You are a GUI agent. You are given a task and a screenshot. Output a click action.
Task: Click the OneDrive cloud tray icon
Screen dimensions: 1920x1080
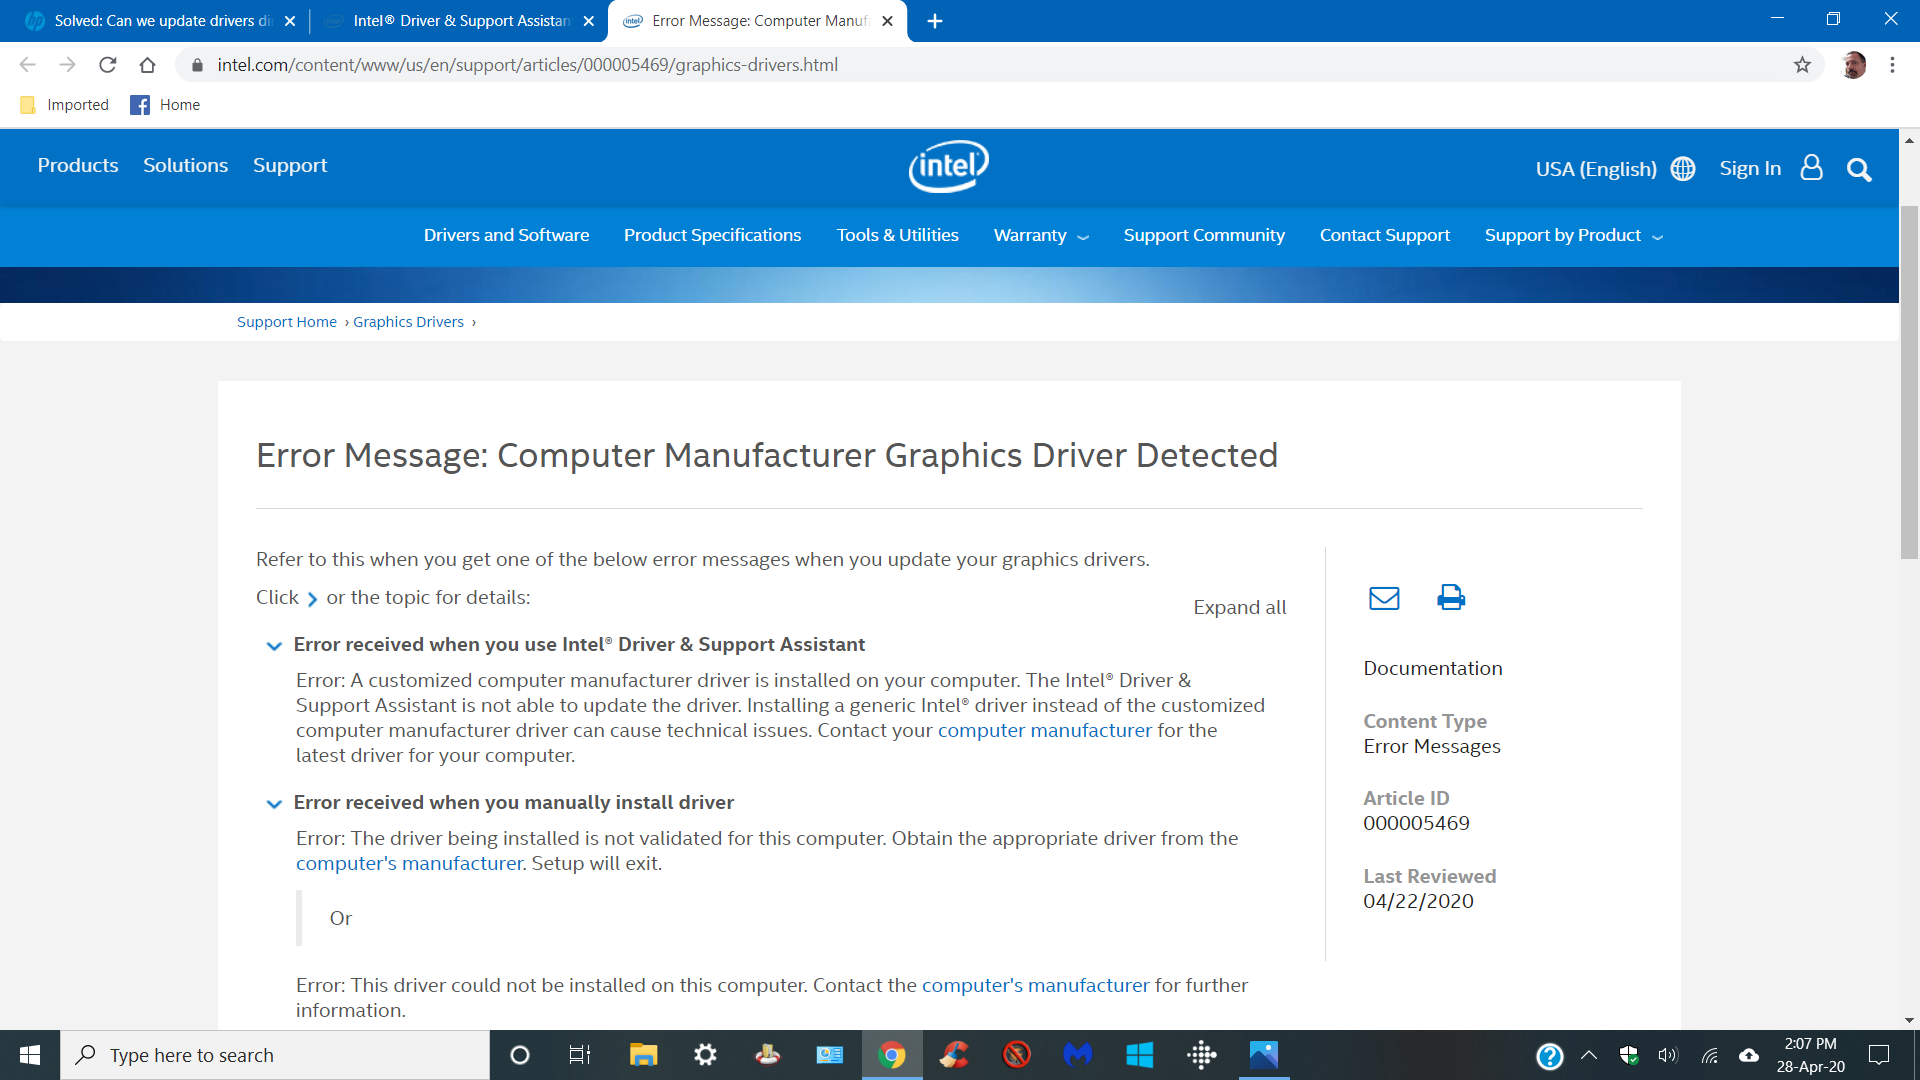pos(1749,1055)
